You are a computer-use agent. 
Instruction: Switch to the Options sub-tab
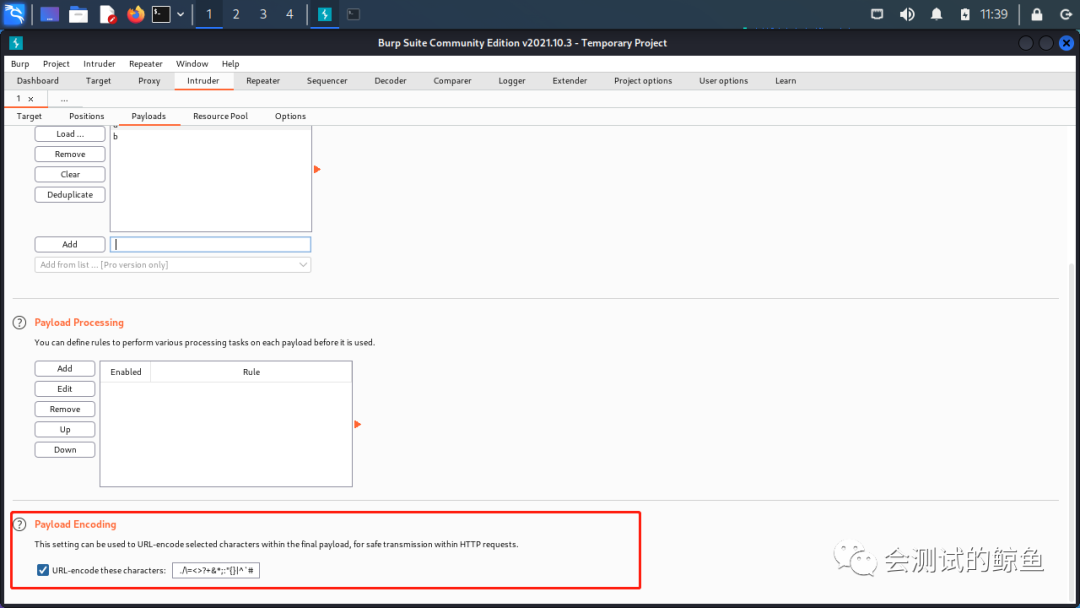[x=290, y=116]
